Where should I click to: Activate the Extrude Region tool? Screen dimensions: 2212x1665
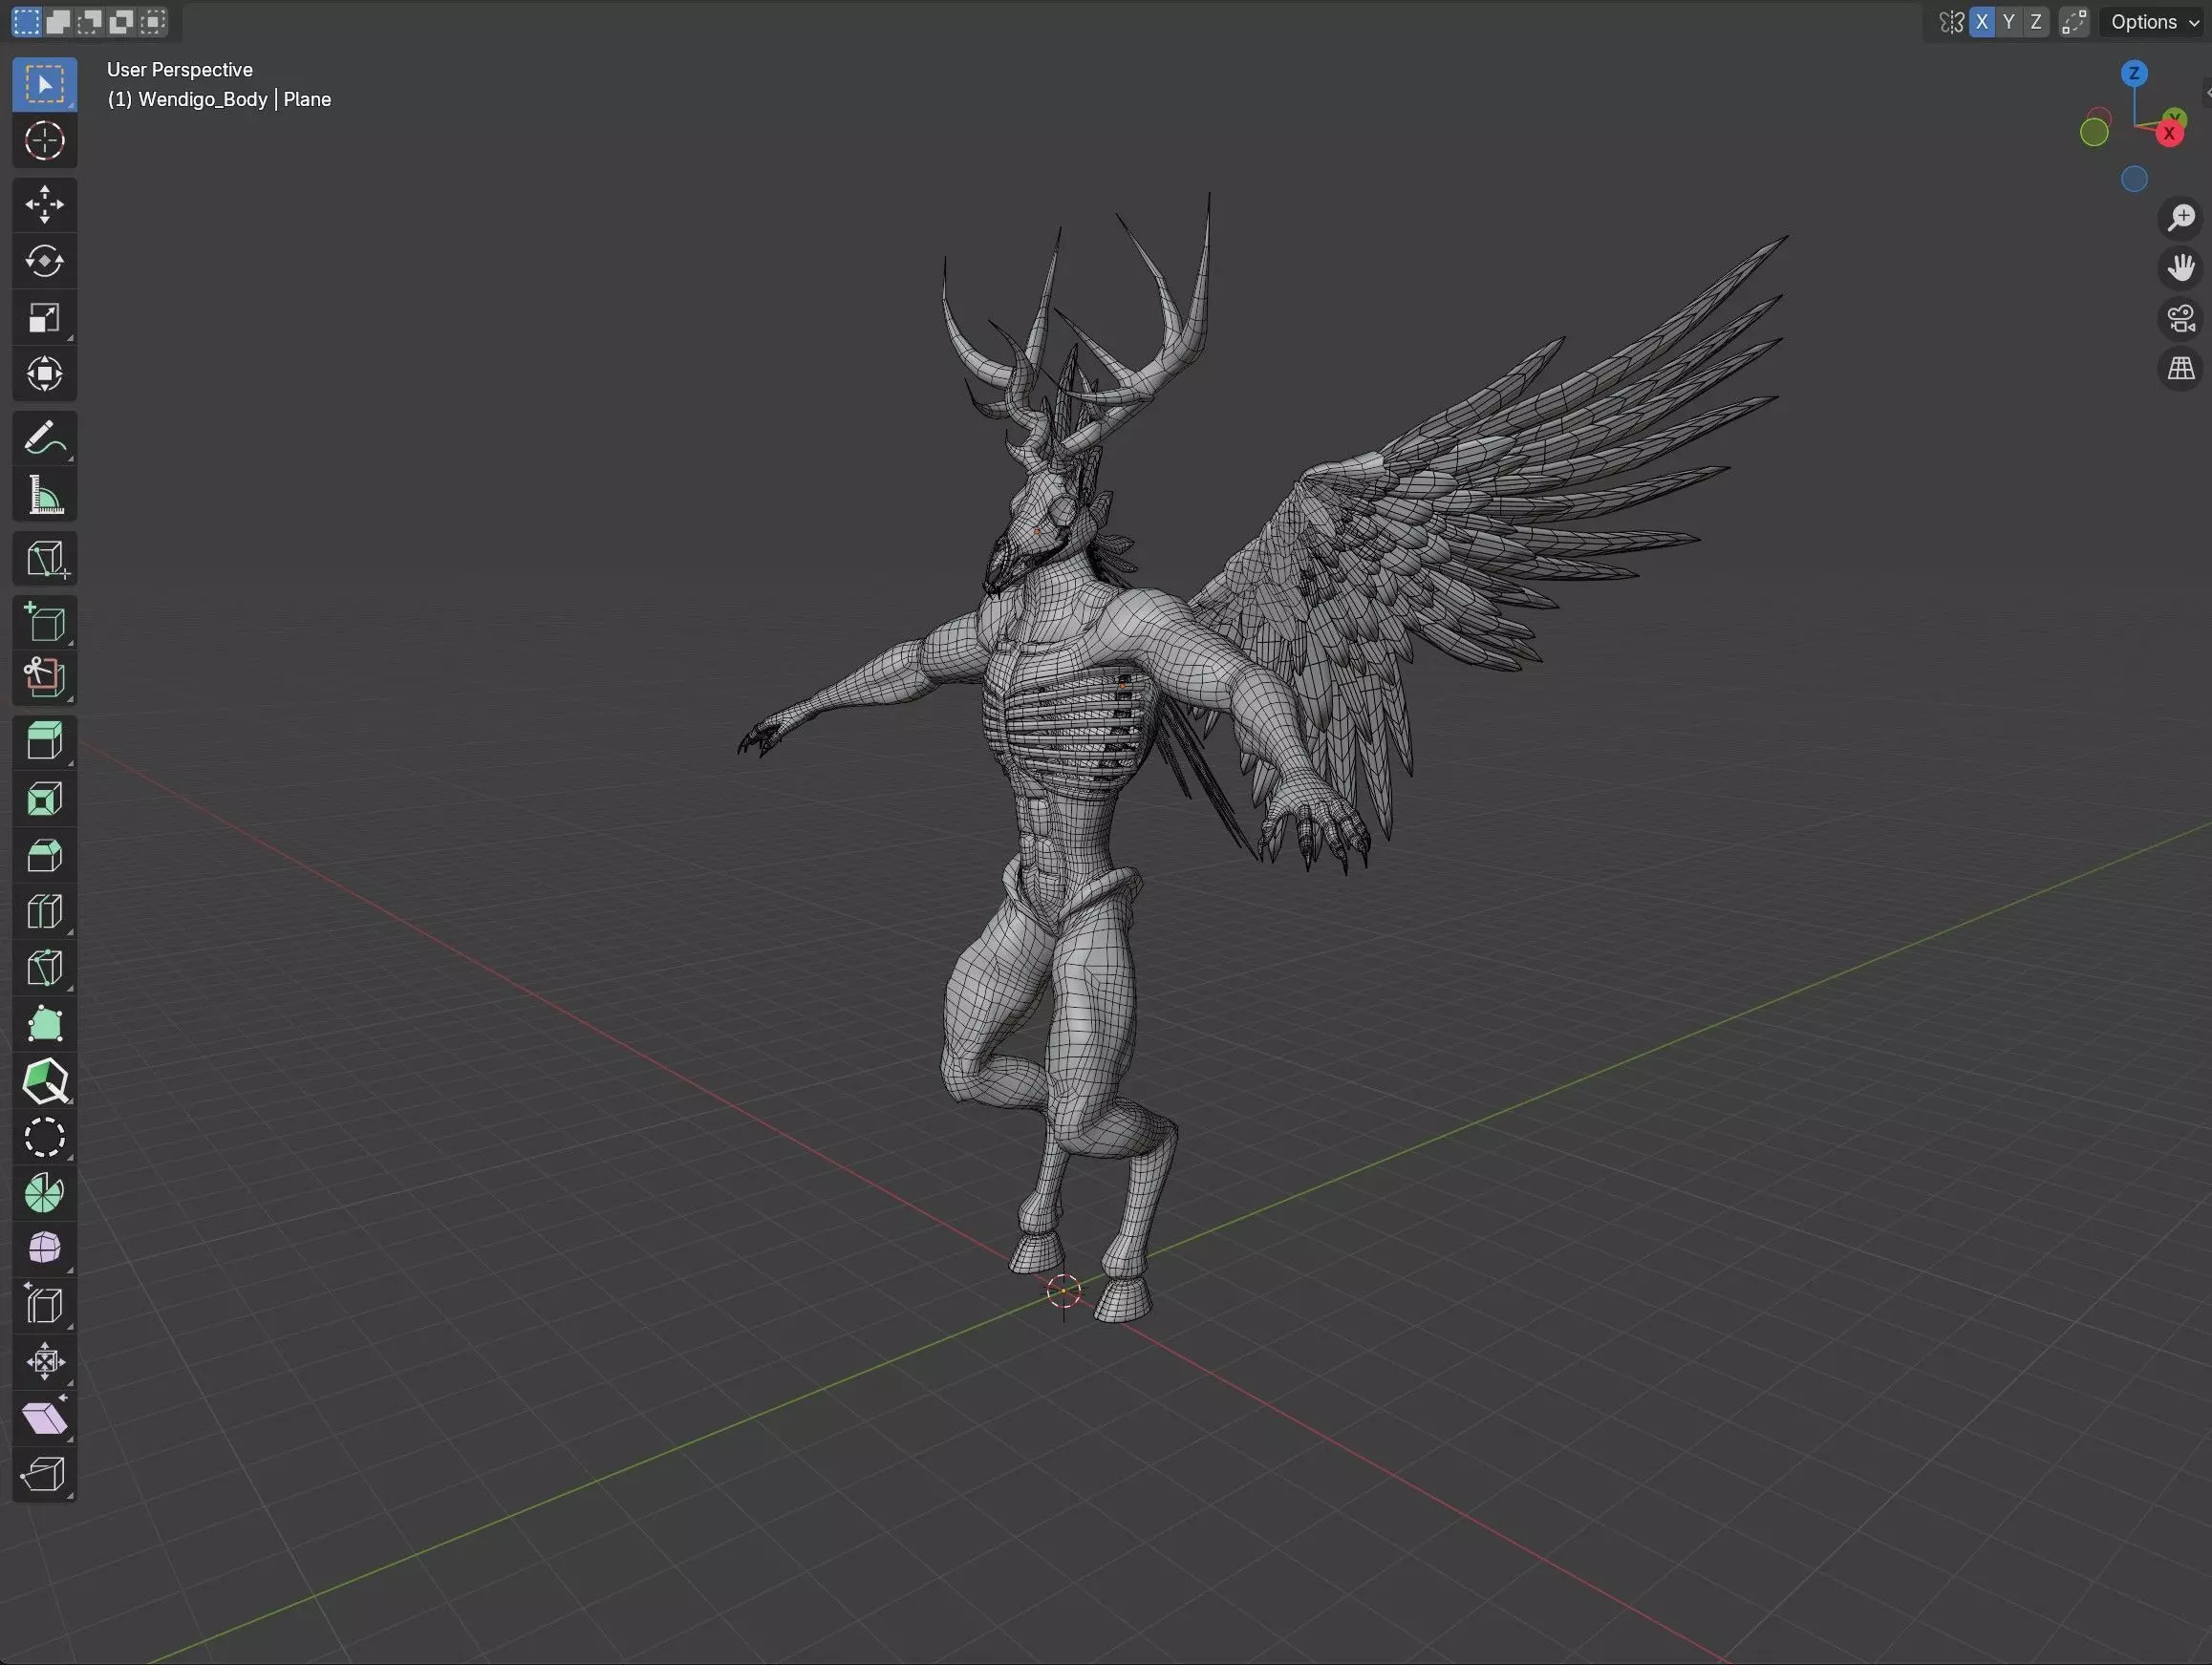[44, 741]
